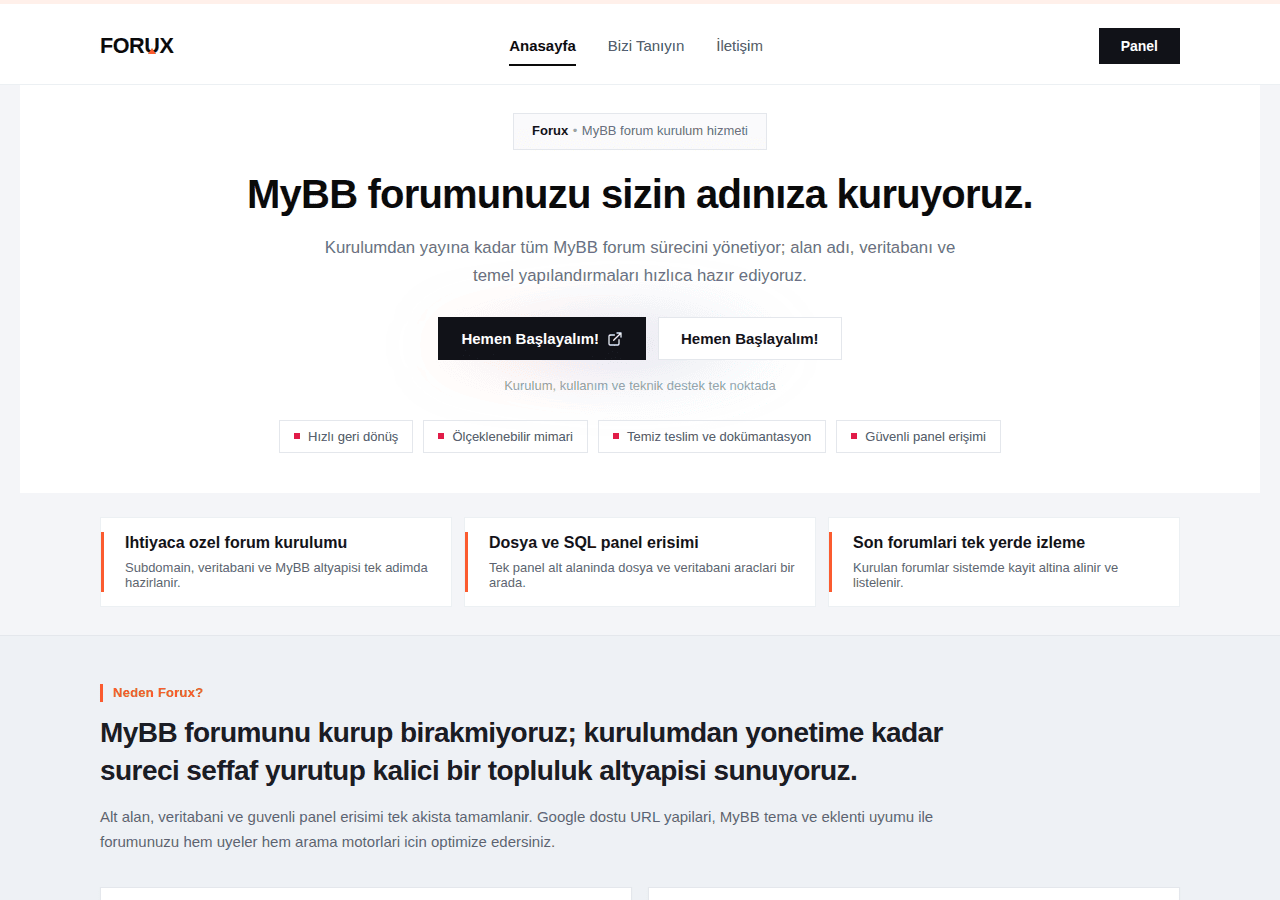Select the Hızlı geri dönüş chip

[346, 437]
